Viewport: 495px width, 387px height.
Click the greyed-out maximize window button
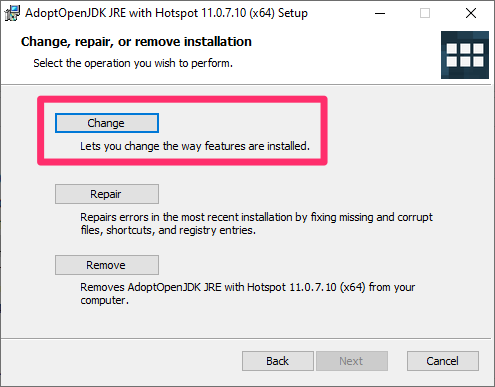[425, 13]
